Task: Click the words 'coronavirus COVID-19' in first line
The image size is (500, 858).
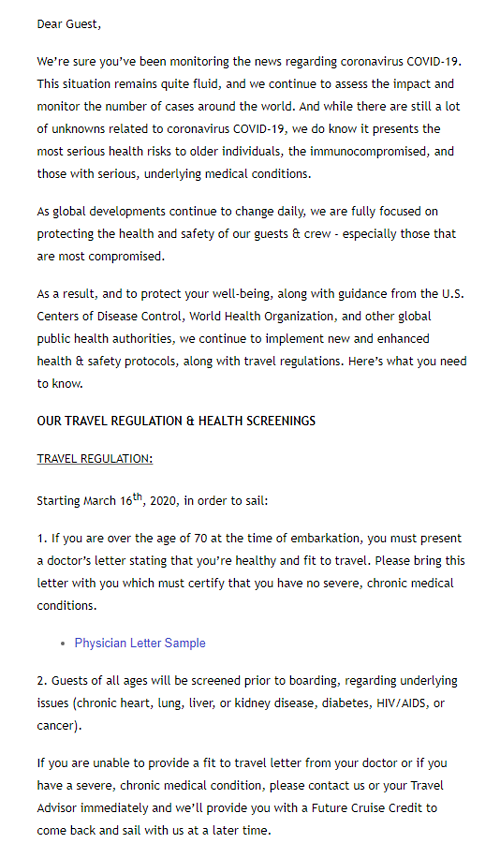Action: tap(399, 61)
